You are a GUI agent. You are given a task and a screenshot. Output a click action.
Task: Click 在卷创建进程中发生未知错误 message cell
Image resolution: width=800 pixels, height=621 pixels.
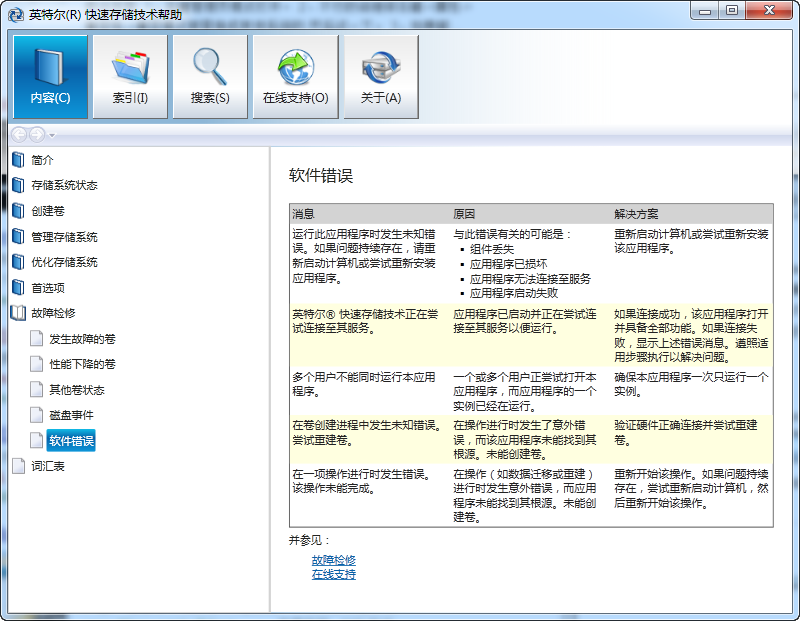pyautogui.click(x=367, y=432)
